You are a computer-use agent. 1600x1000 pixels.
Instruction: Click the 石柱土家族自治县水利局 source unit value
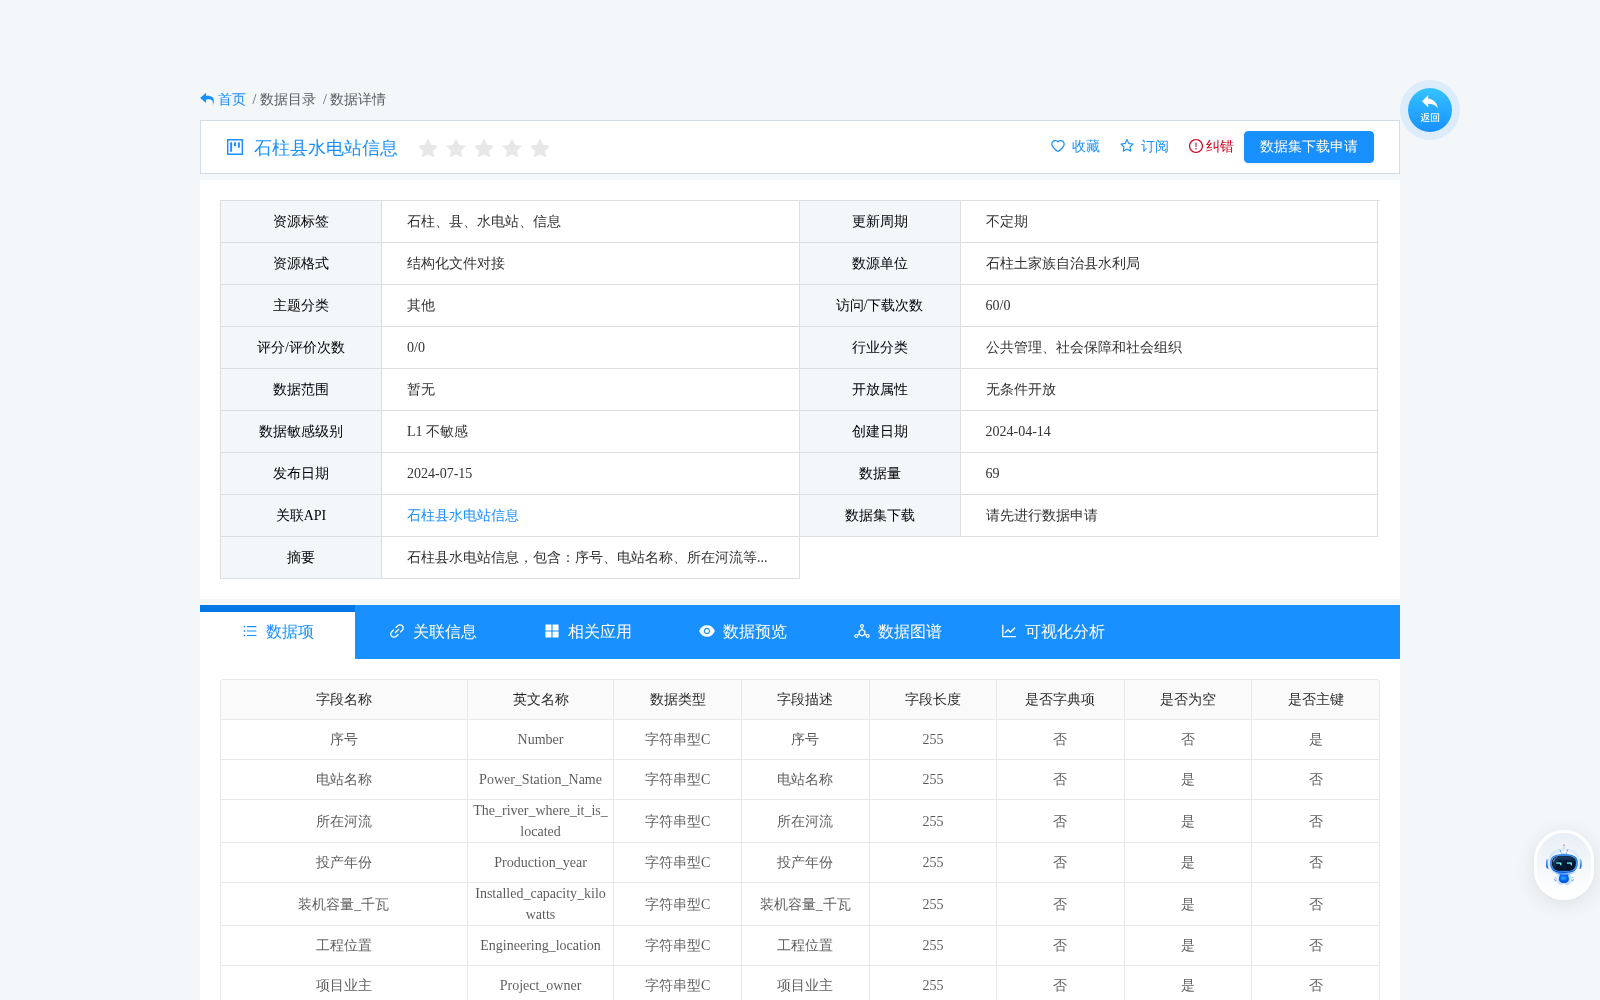pos(1063,263)
